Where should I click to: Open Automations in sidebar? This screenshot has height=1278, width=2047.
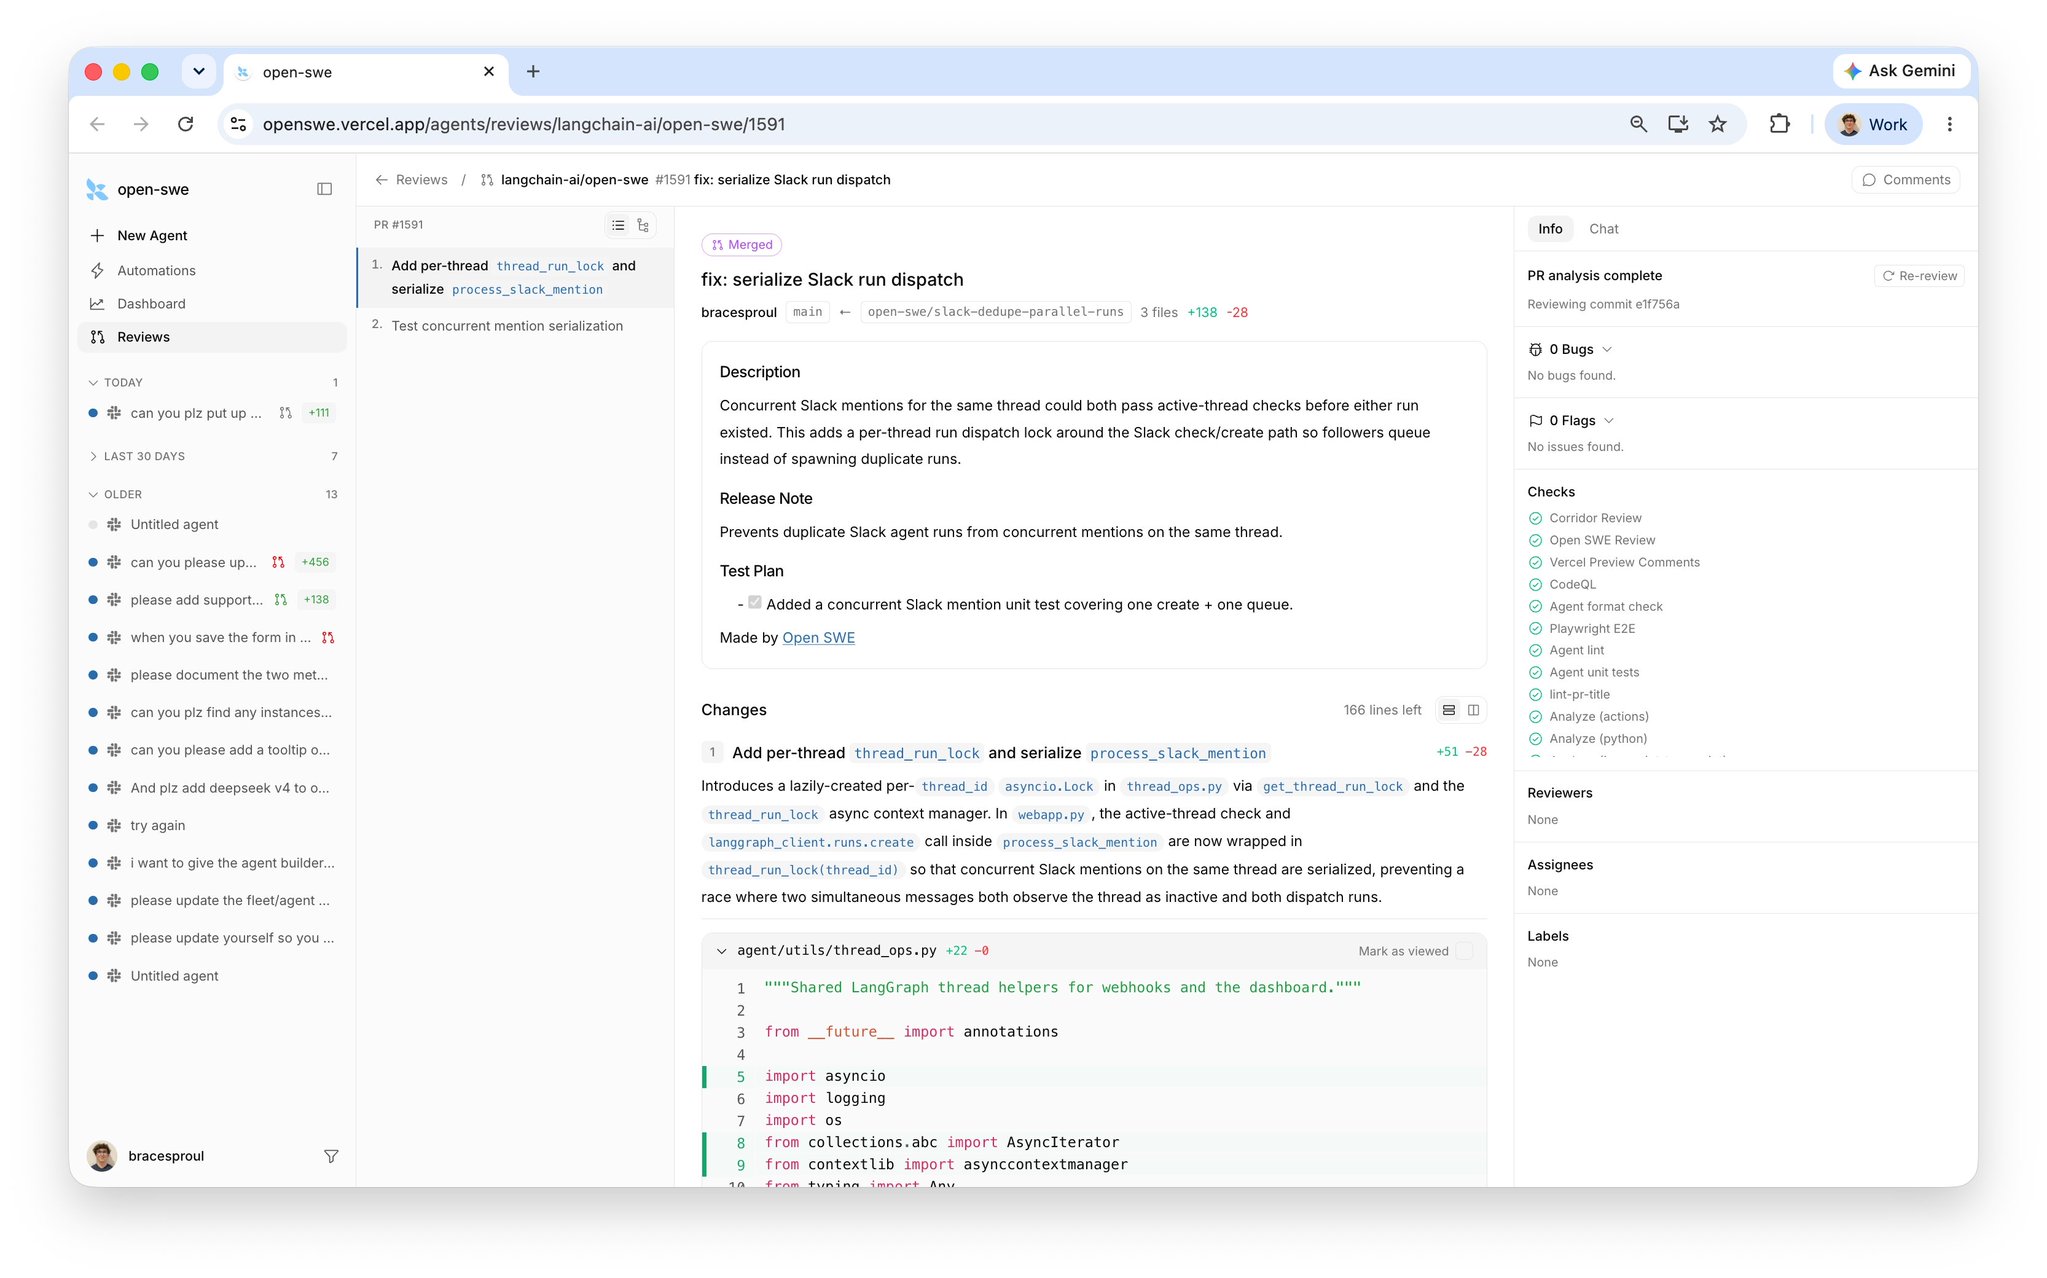(x=212, y=271)
